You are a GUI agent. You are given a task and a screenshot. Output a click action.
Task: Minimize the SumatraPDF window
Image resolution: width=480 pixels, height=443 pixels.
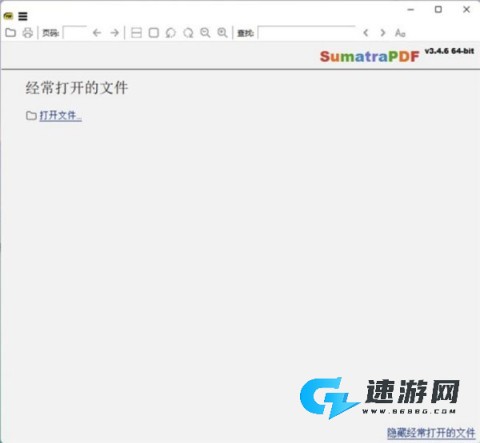[411, 10]
